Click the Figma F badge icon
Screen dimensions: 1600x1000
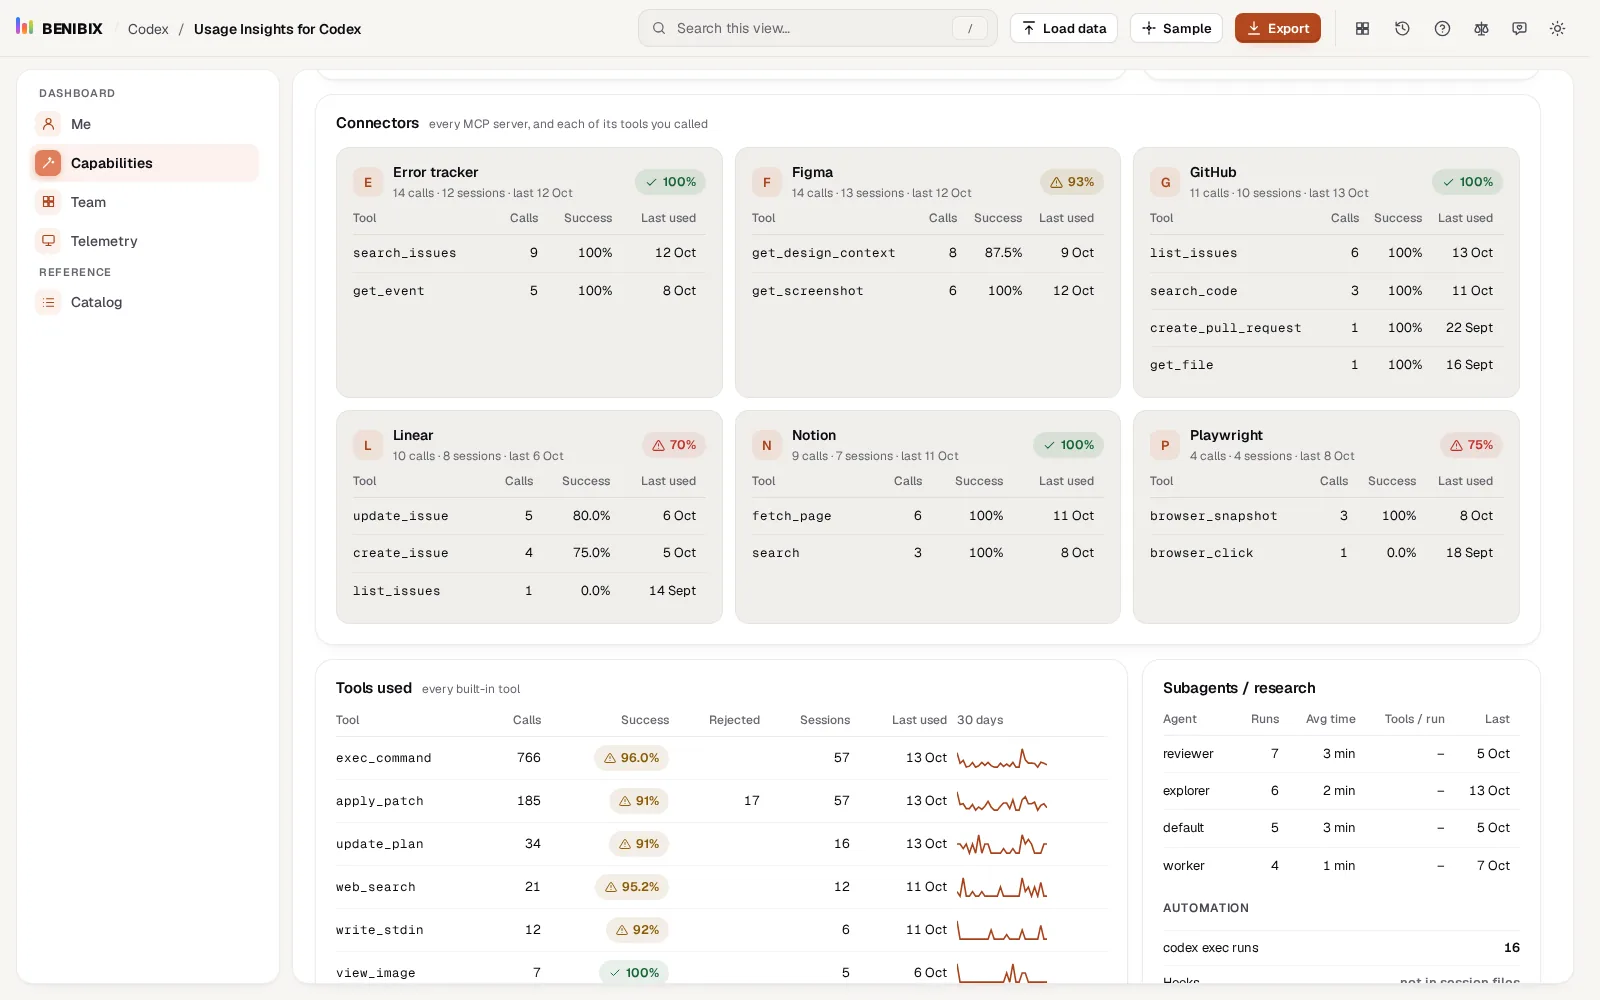tap(767, 182)
